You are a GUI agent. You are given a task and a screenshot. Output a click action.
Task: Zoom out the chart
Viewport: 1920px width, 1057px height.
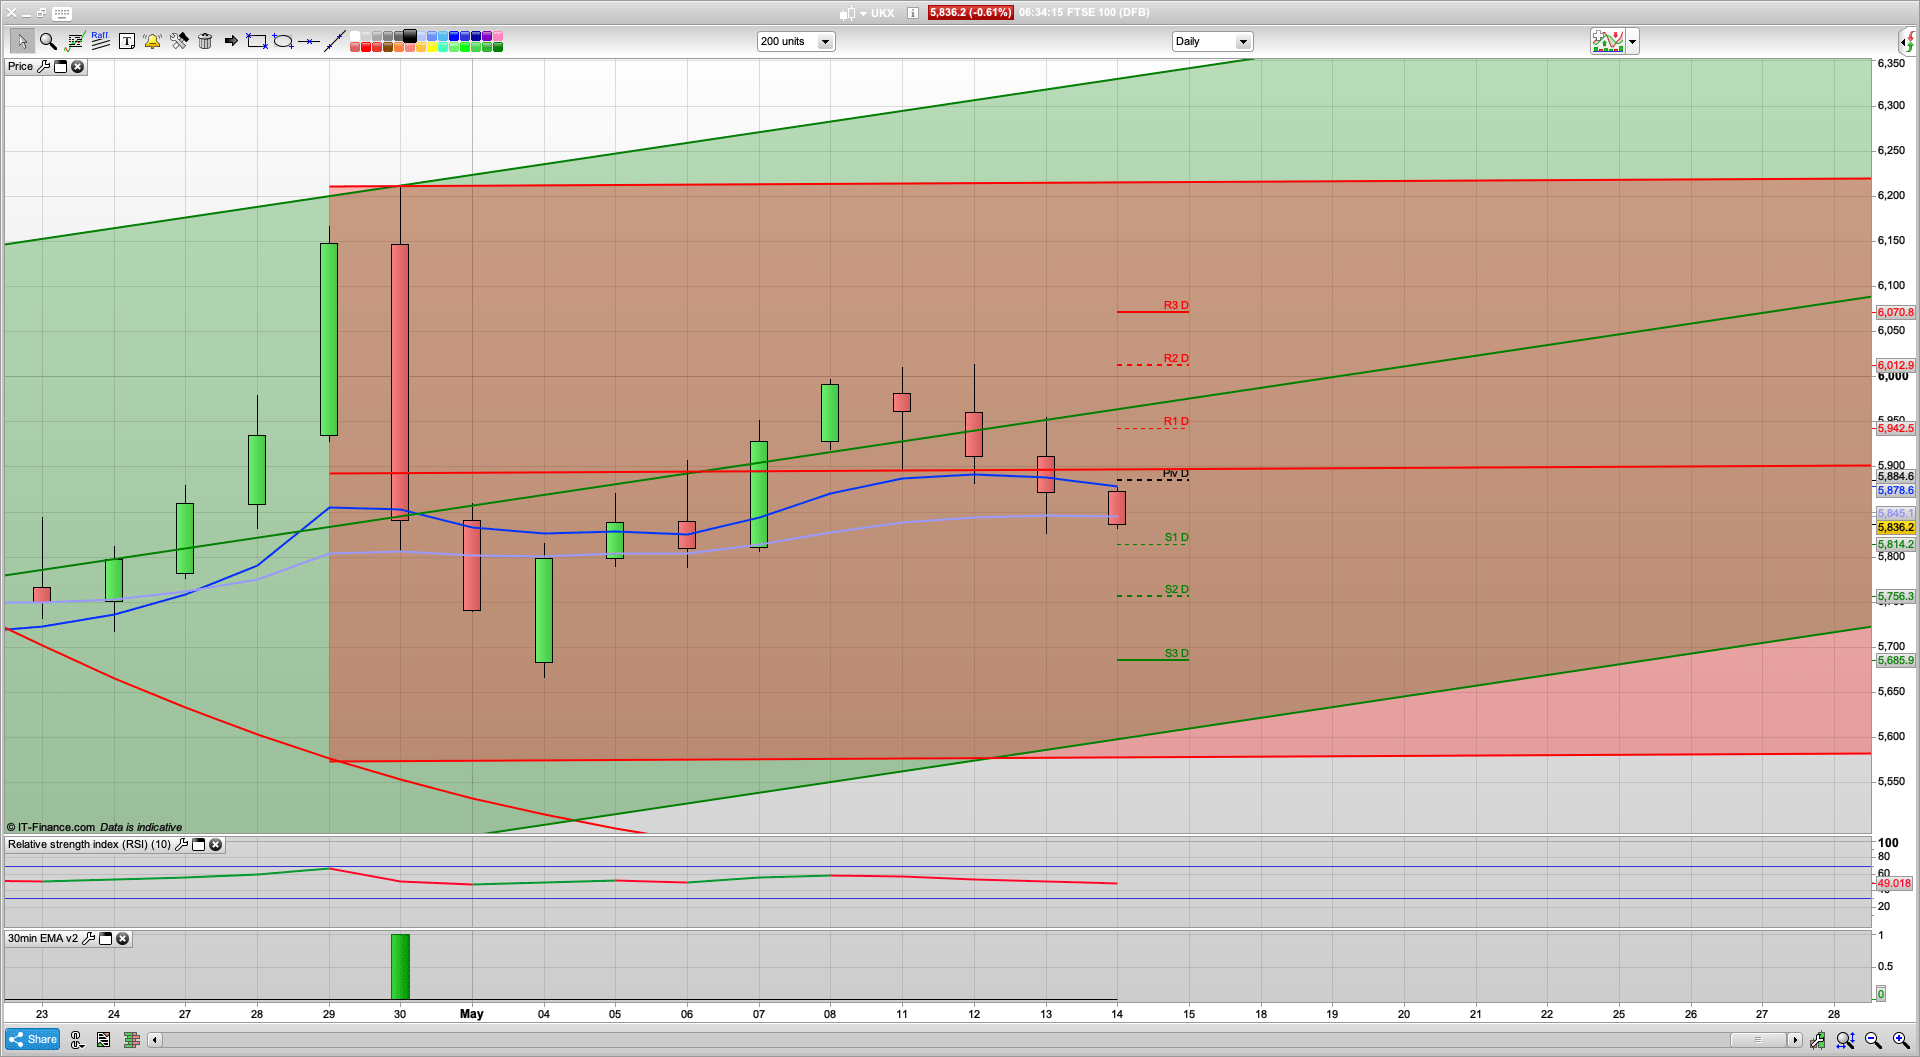coord(1873,1040)
